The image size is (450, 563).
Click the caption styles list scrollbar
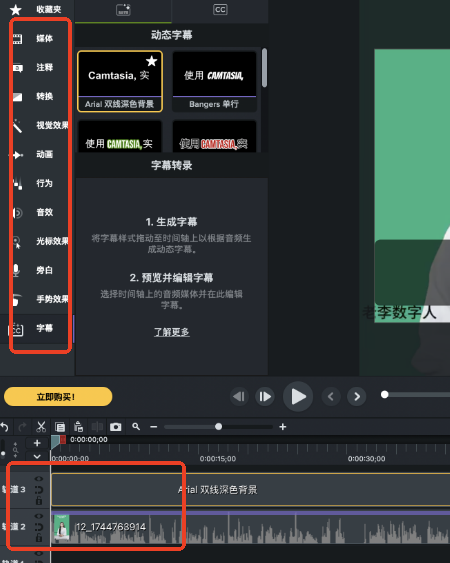point(264,68)
